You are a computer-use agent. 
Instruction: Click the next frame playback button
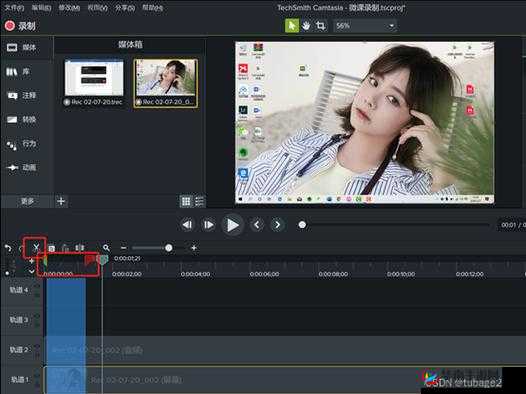(x=208, y=225)
